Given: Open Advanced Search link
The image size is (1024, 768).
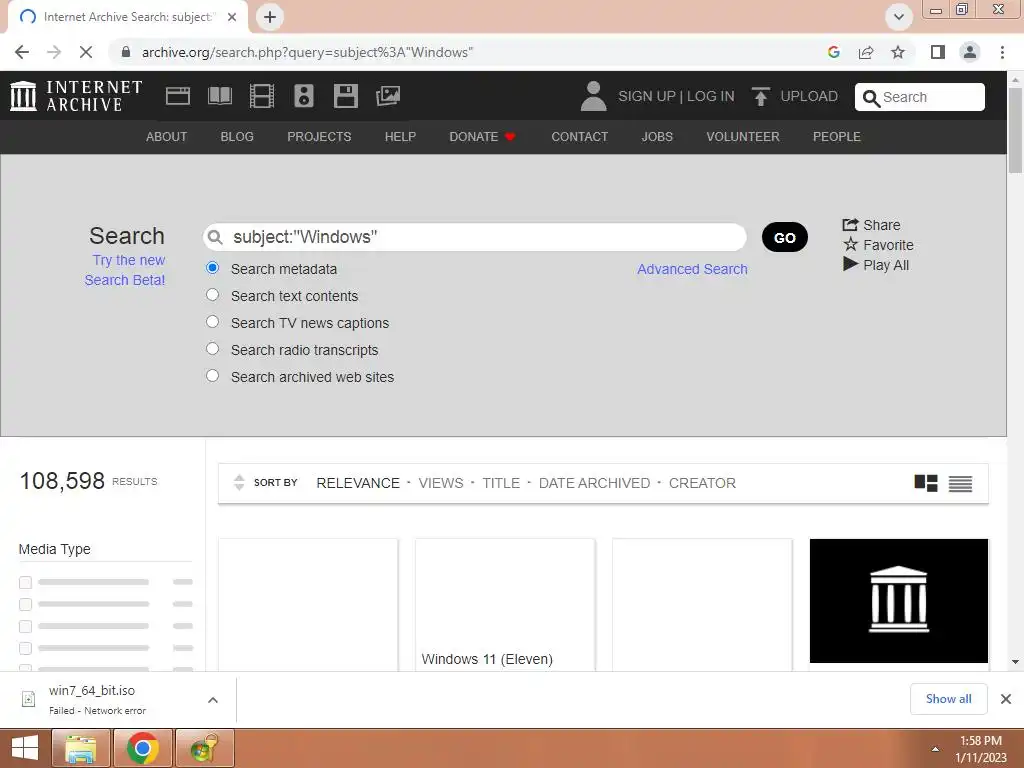Looking at the screenshot, I should pyautogui.click(x=692, y=269).
